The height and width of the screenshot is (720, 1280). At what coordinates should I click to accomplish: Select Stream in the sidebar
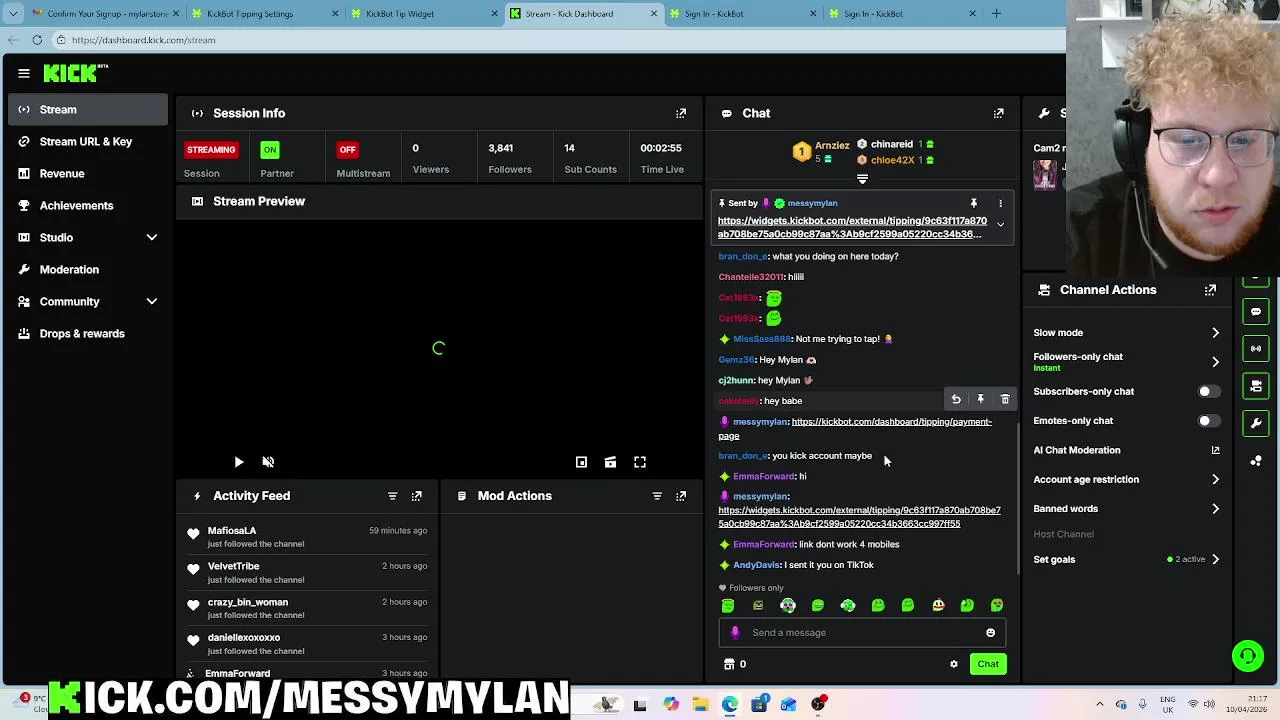point(88,110)
